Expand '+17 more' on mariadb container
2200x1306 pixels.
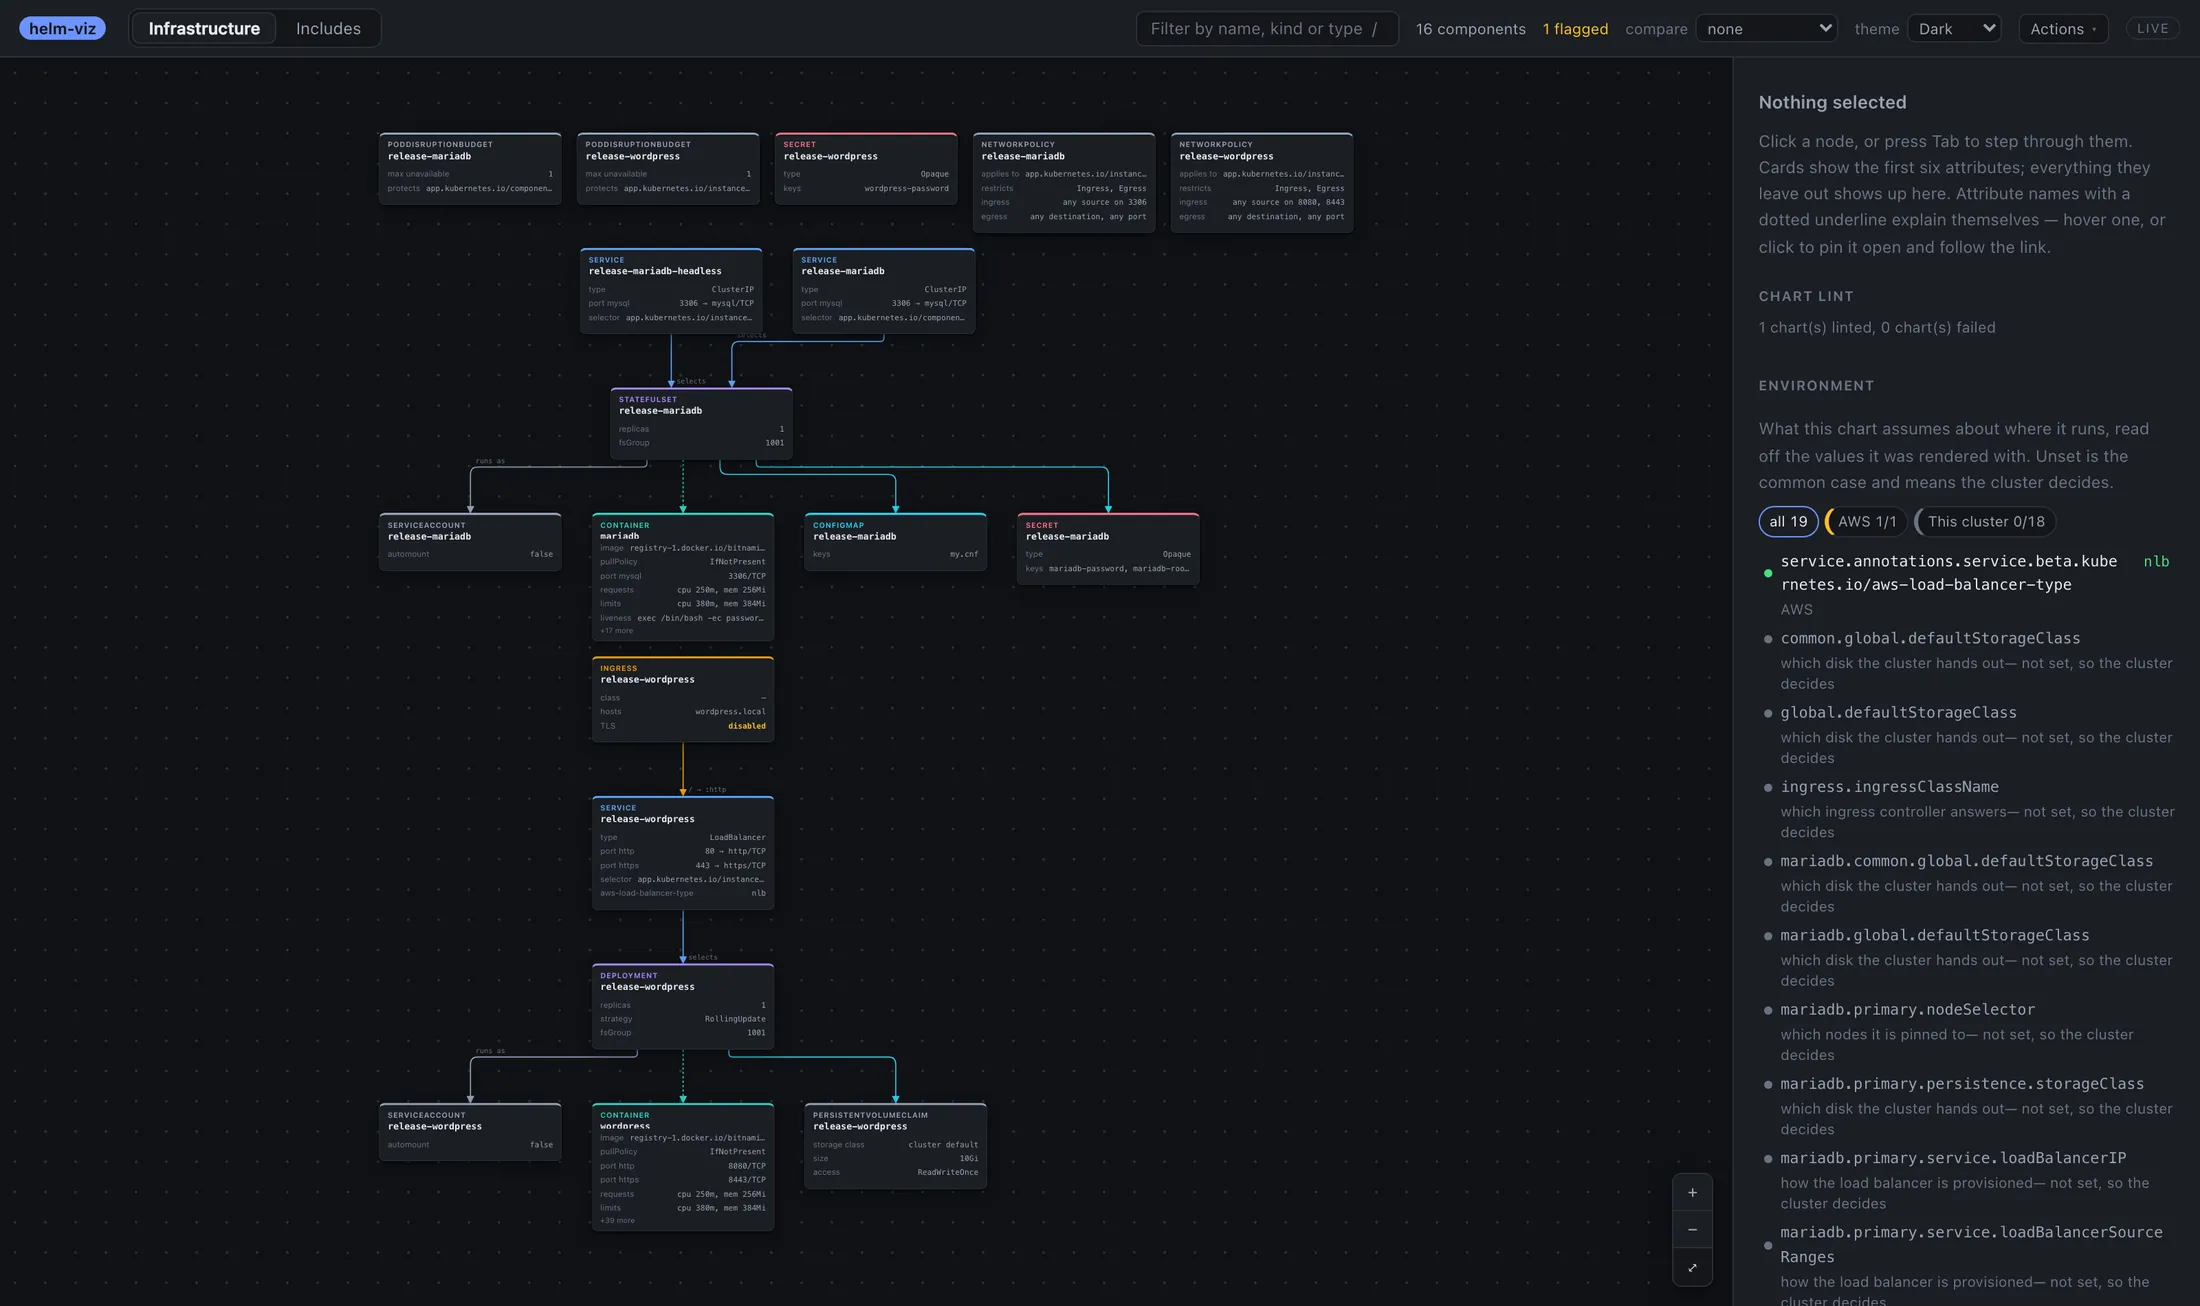pyautogui.click(x=616, y=631)
